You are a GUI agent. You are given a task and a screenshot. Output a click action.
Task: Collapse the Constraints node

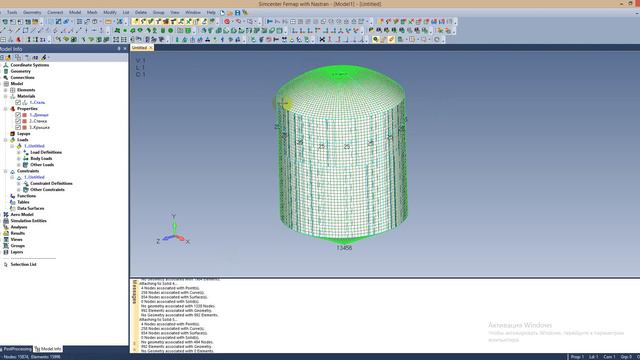pos(6,171)
